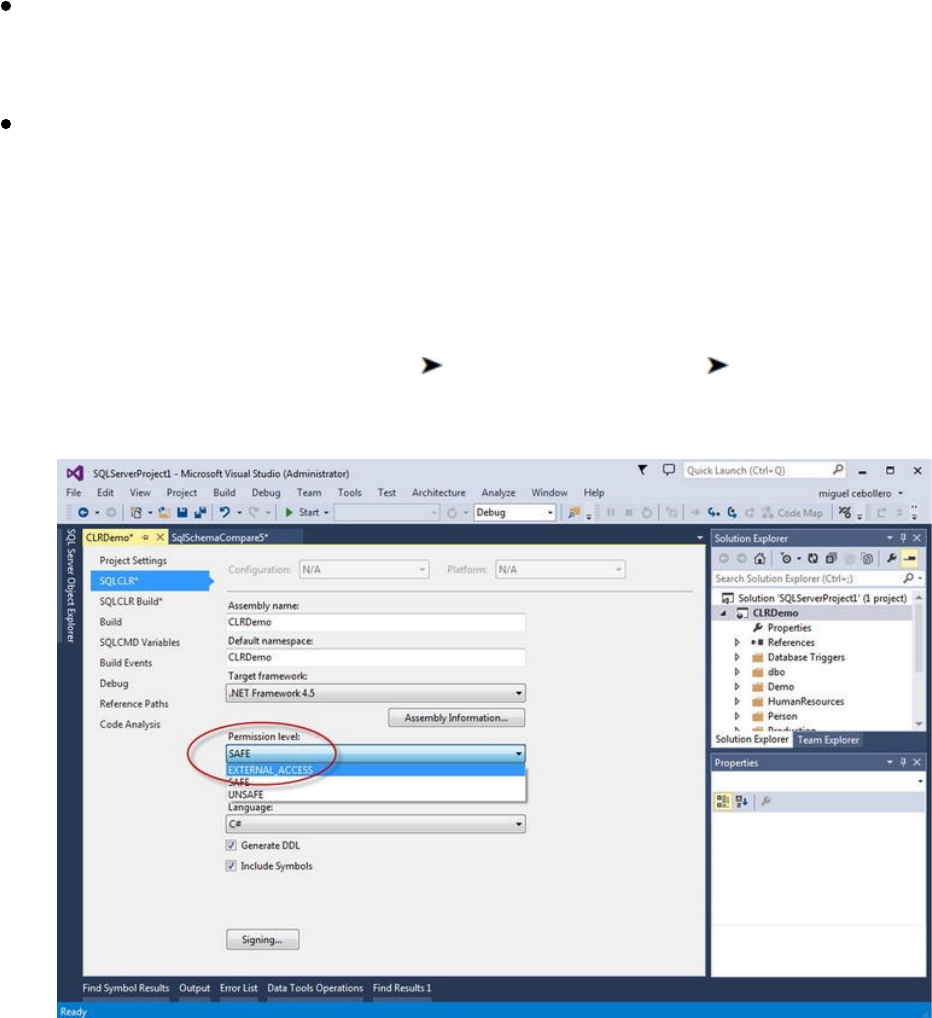Click the Save floppy disk icon
The width and height of the screenshot is (932, 1018).
182,512
